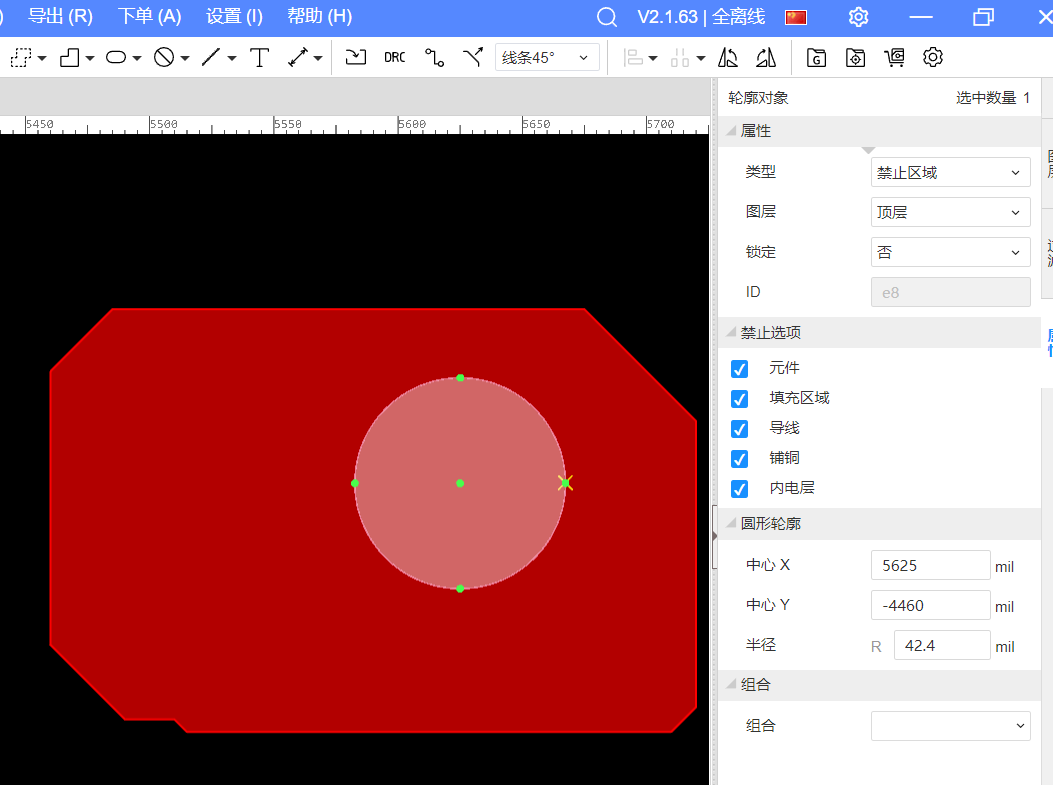Open the 线条45° routing angle dropdown
Viewport: 1053px width, 785px height.
546,58
